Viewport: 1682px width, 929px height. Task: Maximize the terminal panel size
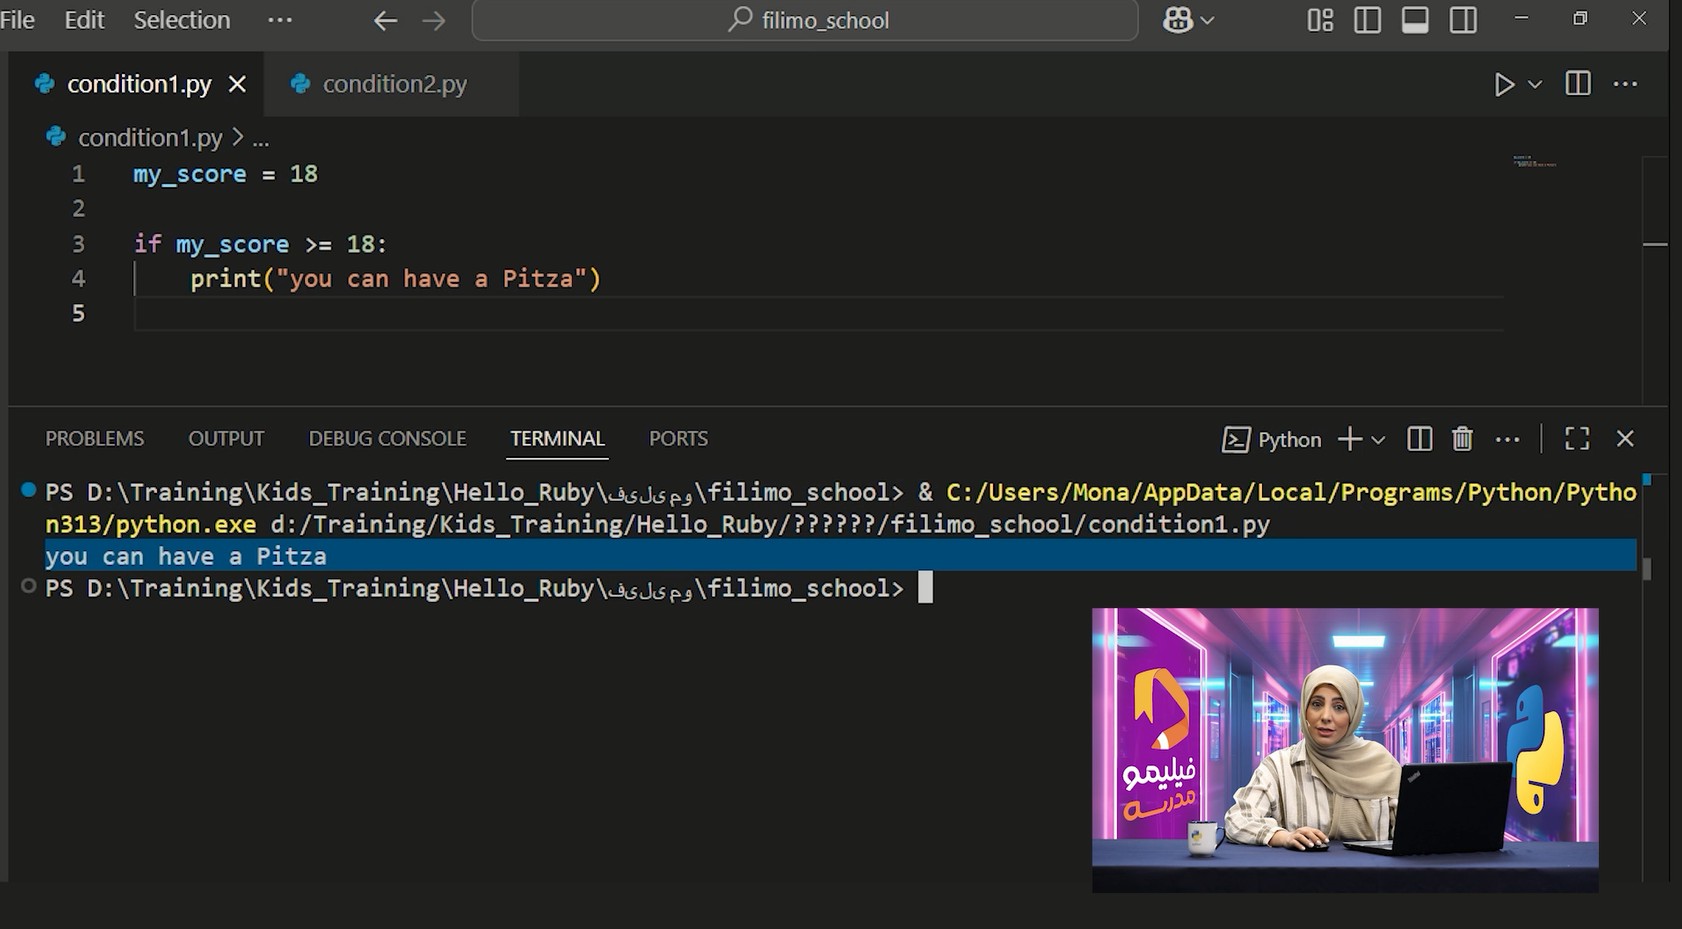(x=1577, y=439)
